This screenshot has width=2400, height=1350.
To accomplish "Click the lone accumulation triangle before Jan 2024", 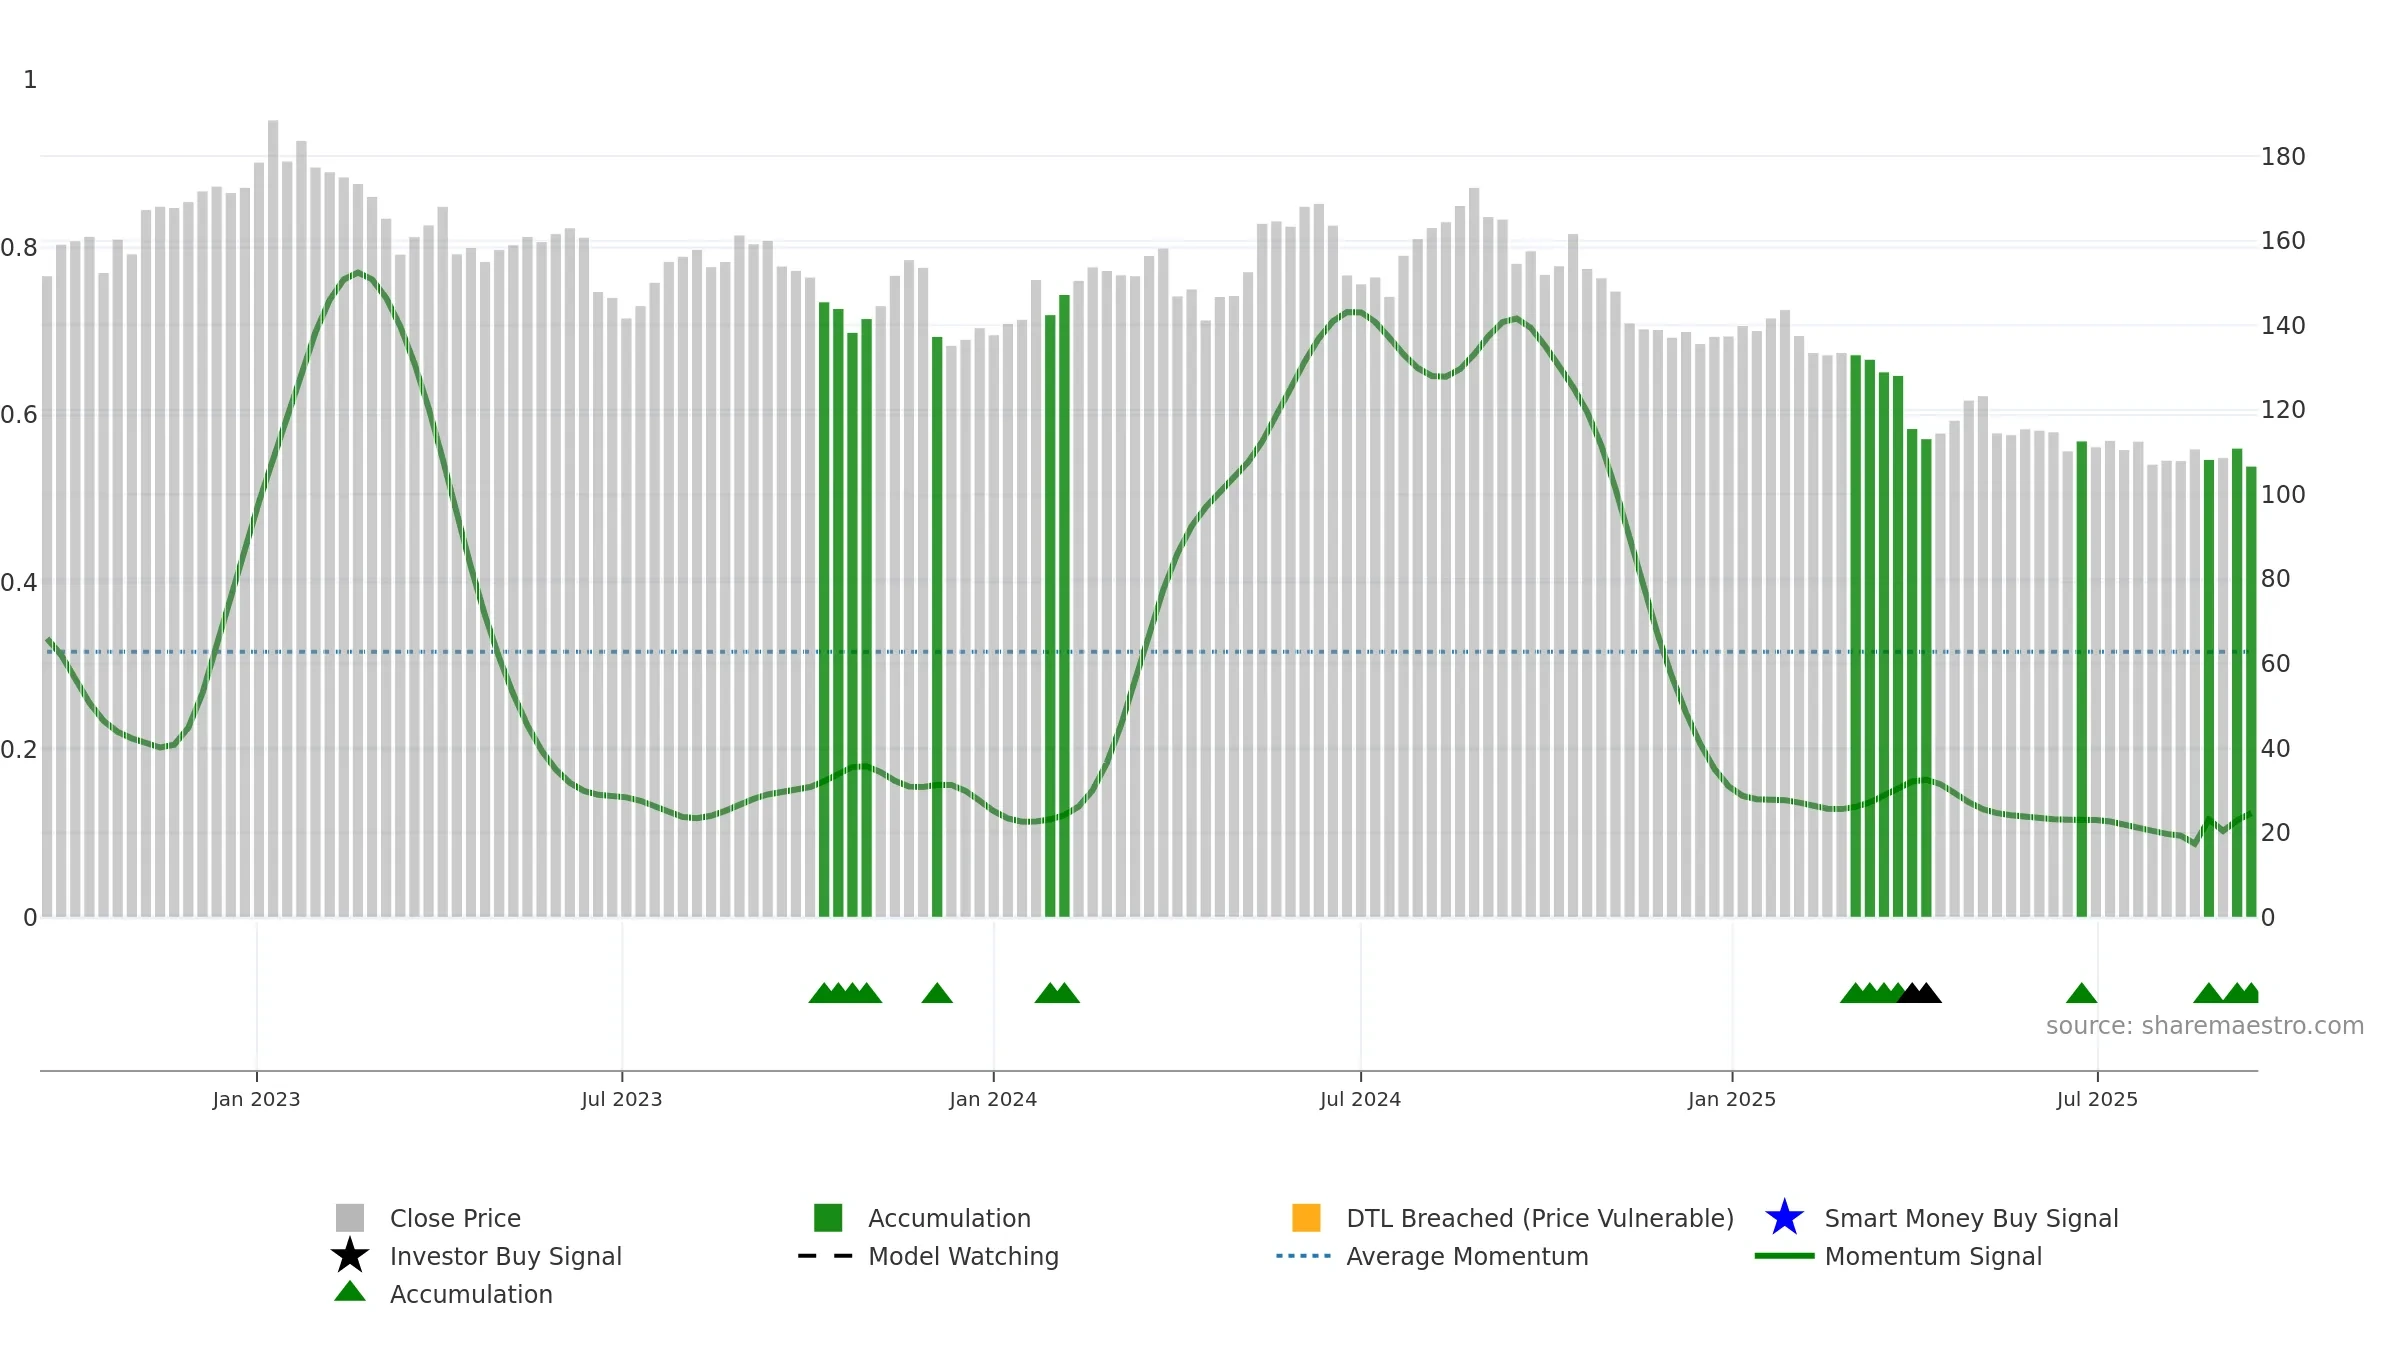I will (x=937, y=993).
